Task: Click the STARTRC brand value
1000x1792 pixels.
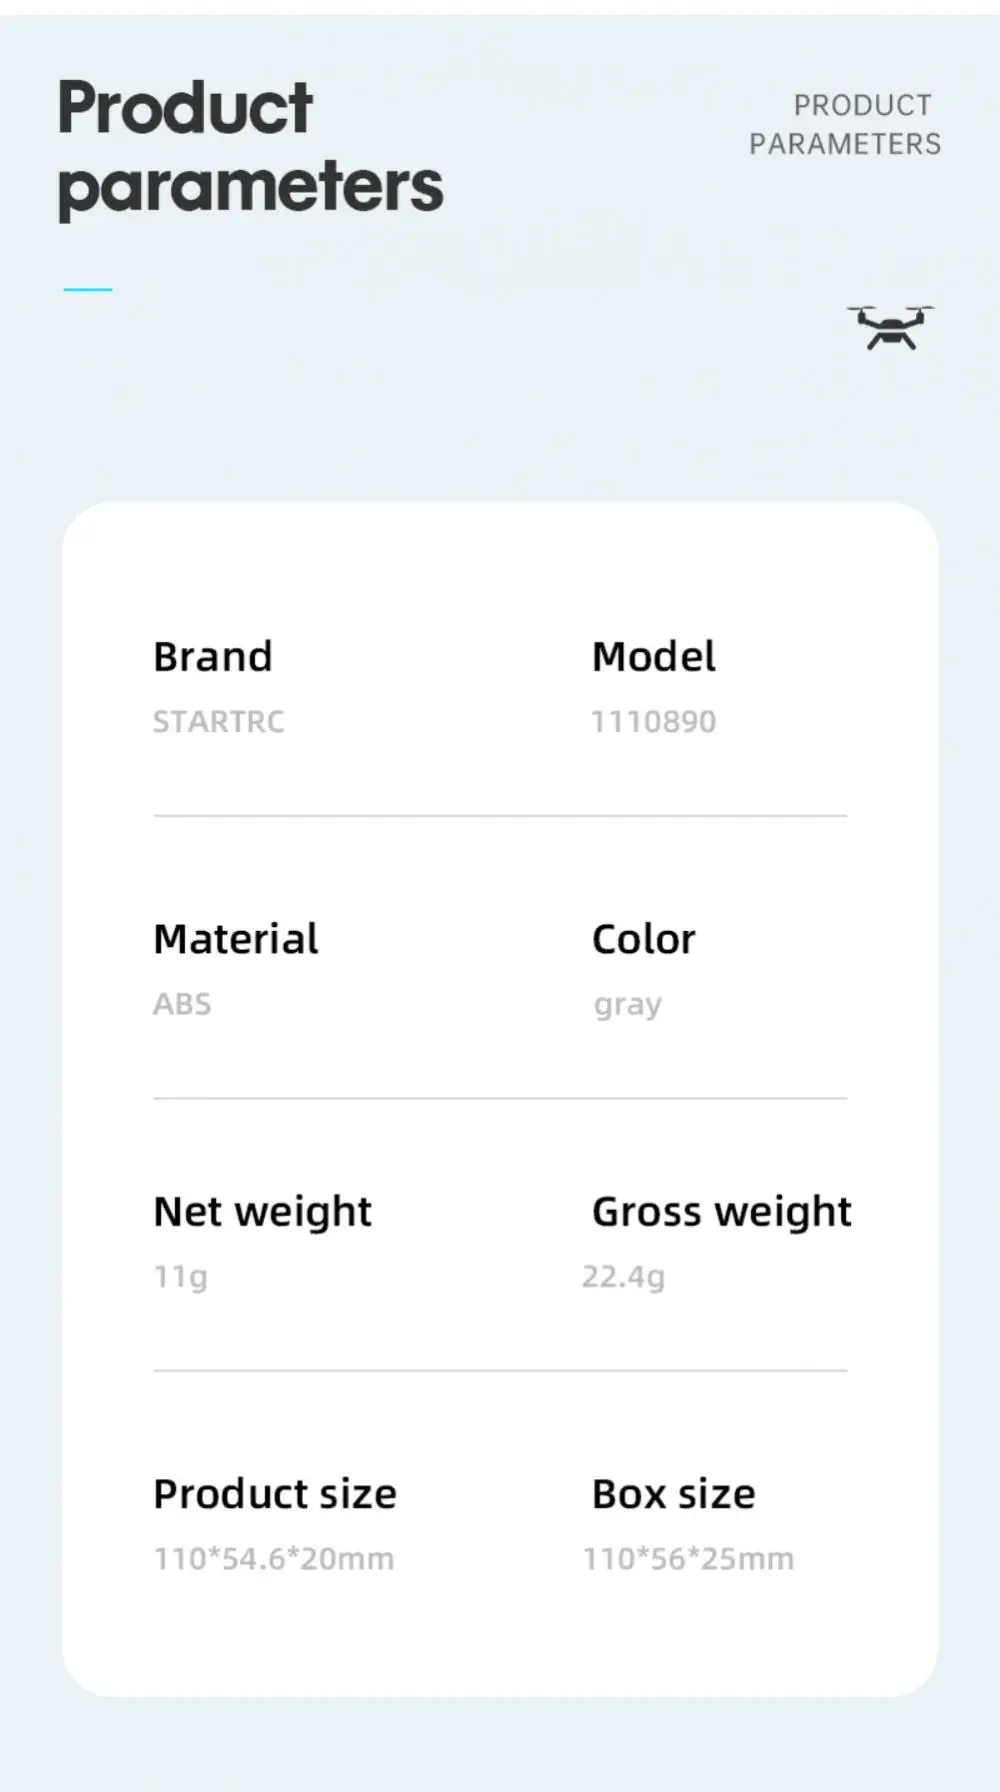Action: (218, 722)
